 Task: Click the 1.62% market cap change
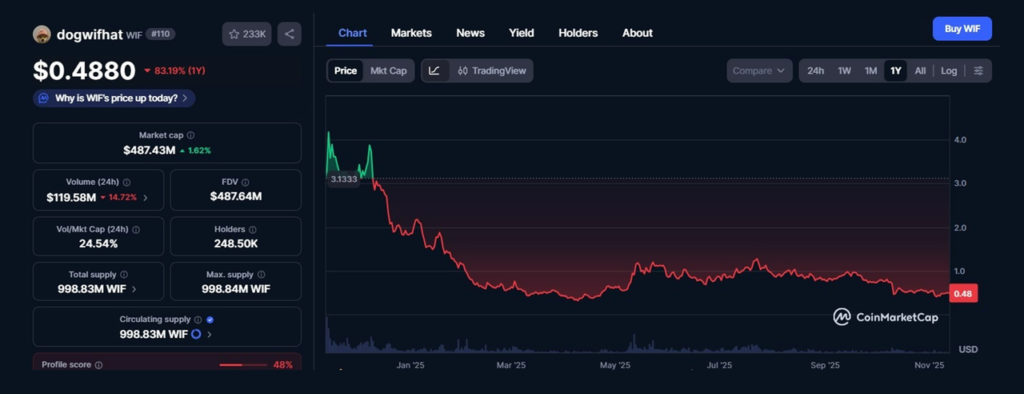[x=195, y=150]
